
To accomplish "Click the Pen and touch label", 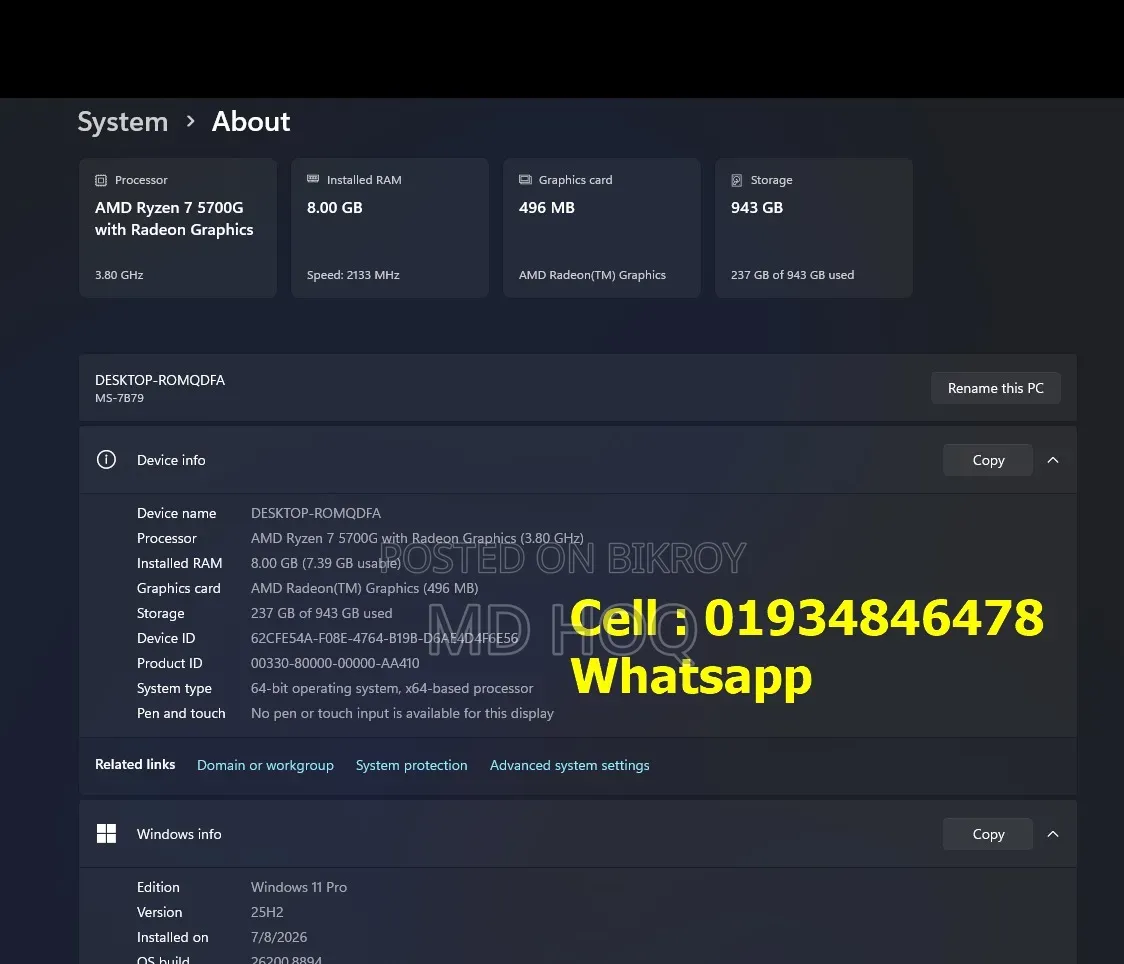I will pos(181,713).
